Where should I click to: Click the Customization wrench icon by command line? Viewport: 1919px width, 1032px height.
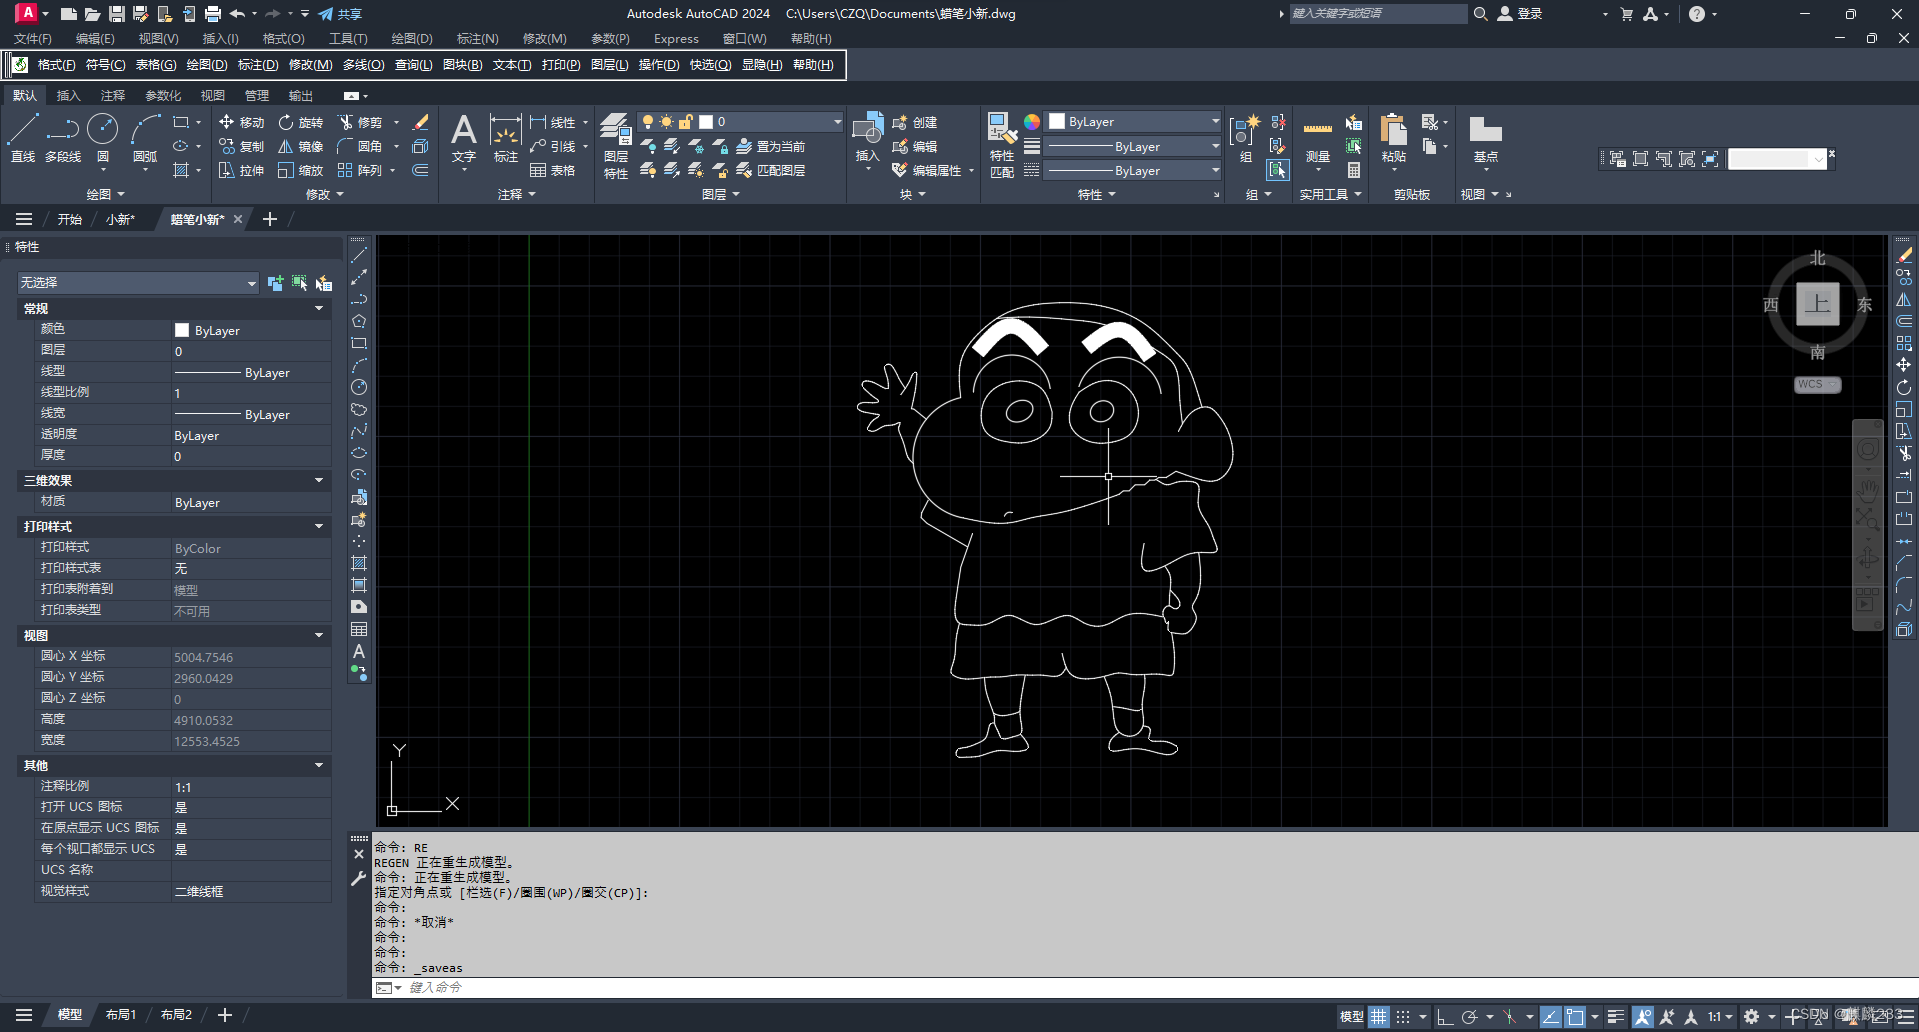pyautogui.click(x=359, y=878)
